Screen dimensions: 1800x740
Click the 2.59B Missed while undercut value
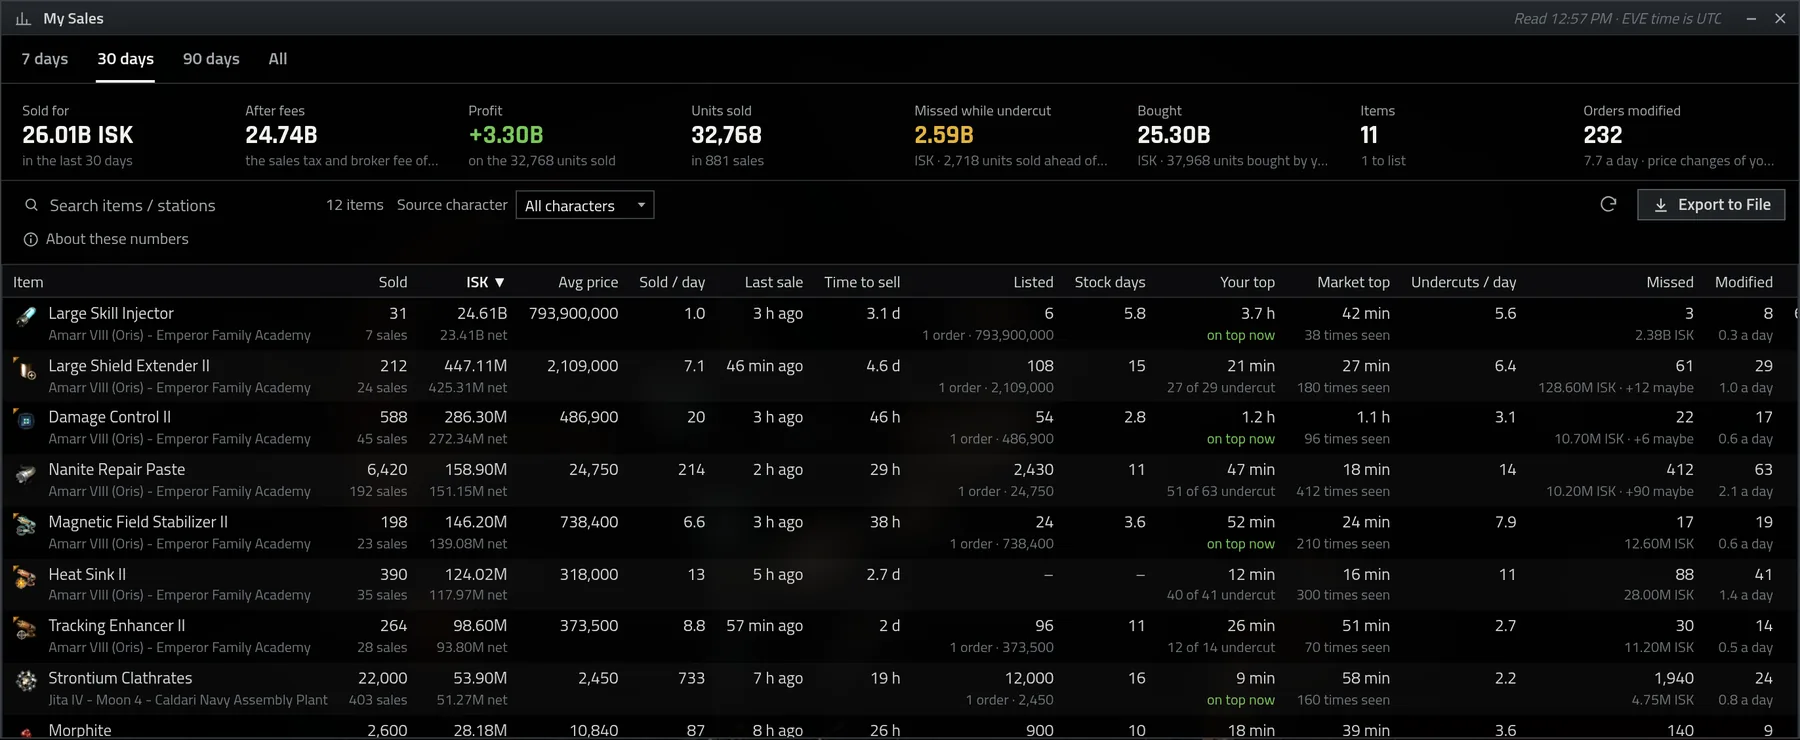(x=944, y=135)
